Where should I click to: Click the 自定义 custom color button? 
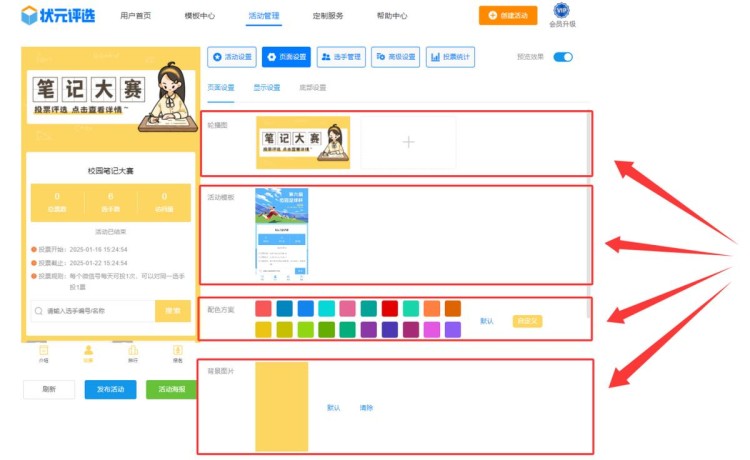coord(527,321)
